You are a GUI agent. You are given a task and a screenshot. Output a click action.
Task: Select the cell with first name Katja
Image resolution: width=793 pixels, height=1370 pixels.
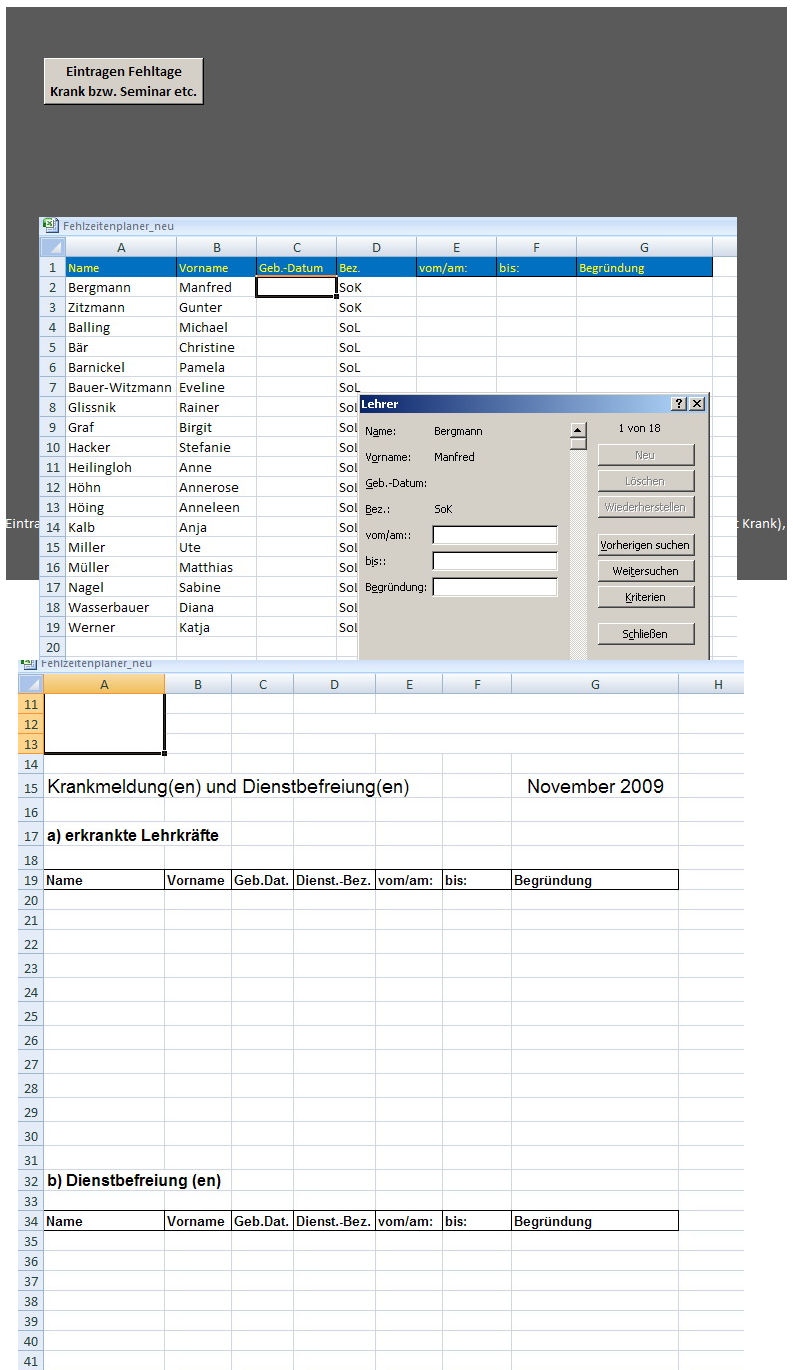pyautogui.click(x=216, y=627)
